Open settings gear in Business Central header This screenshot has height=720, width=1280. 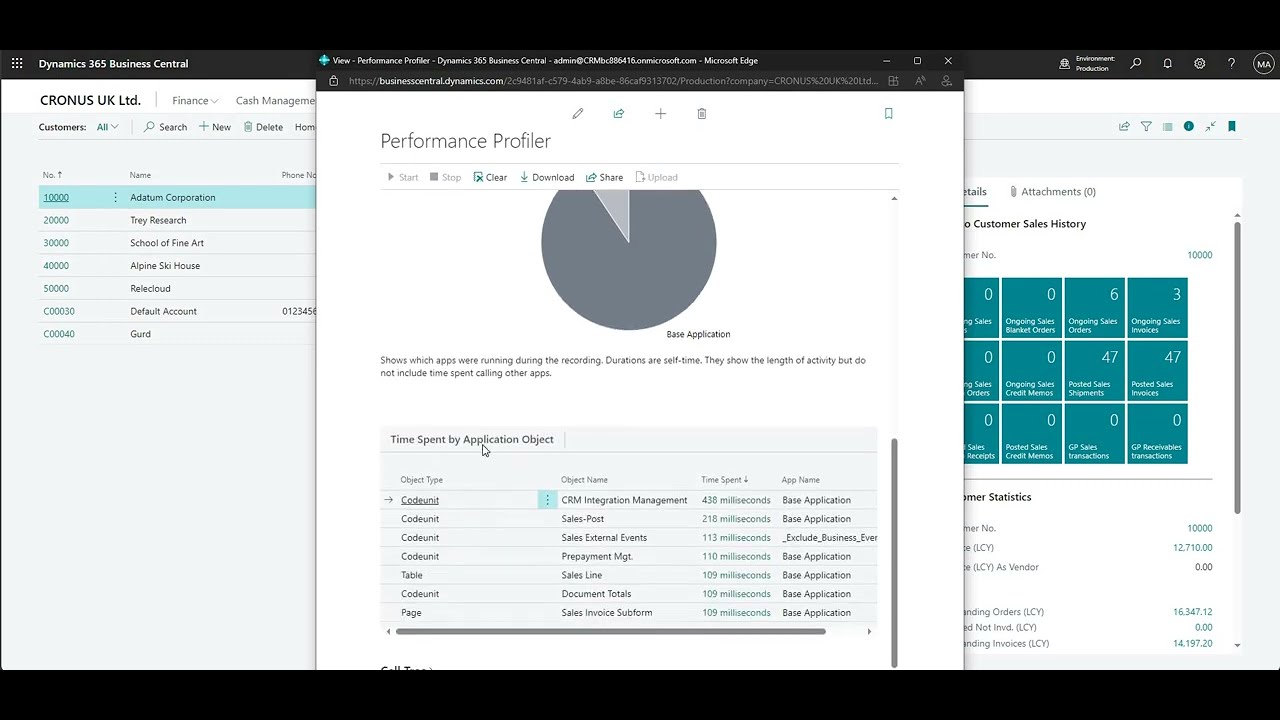coord(1199,63)
